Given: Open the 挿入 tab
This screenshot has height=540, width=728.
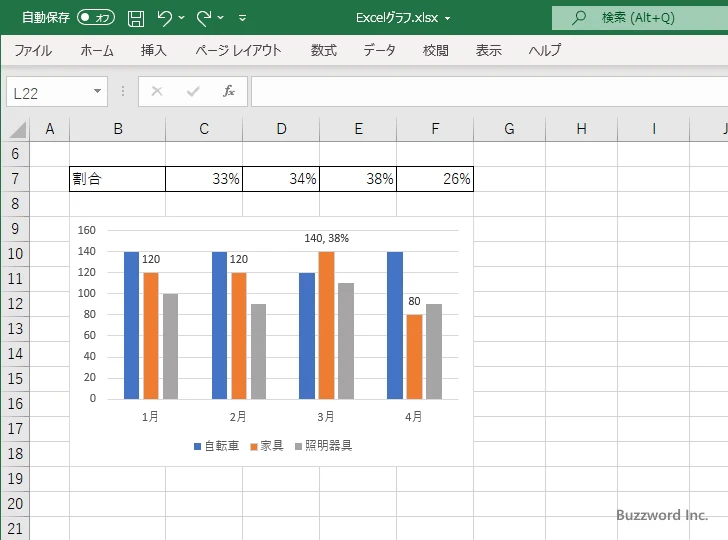Looking at the screenshot, I should pyautogui.click(x=154, y=50).
